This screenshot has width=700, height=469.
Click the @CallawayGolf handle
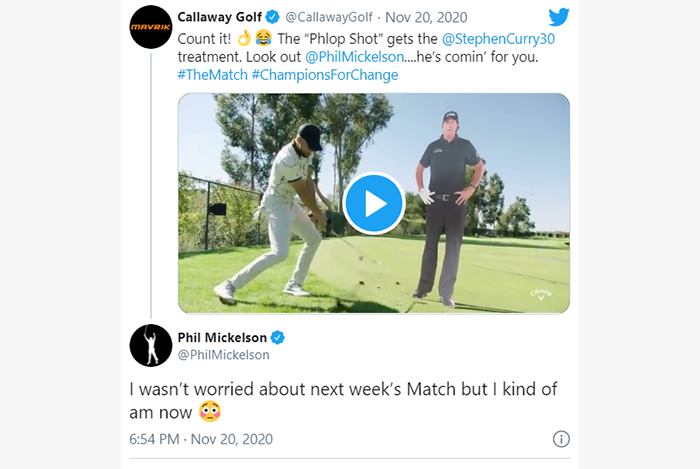point(329,17)
